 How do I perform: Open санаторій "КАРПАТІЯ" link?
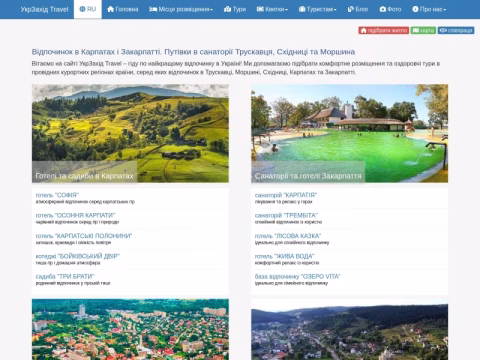286,195
